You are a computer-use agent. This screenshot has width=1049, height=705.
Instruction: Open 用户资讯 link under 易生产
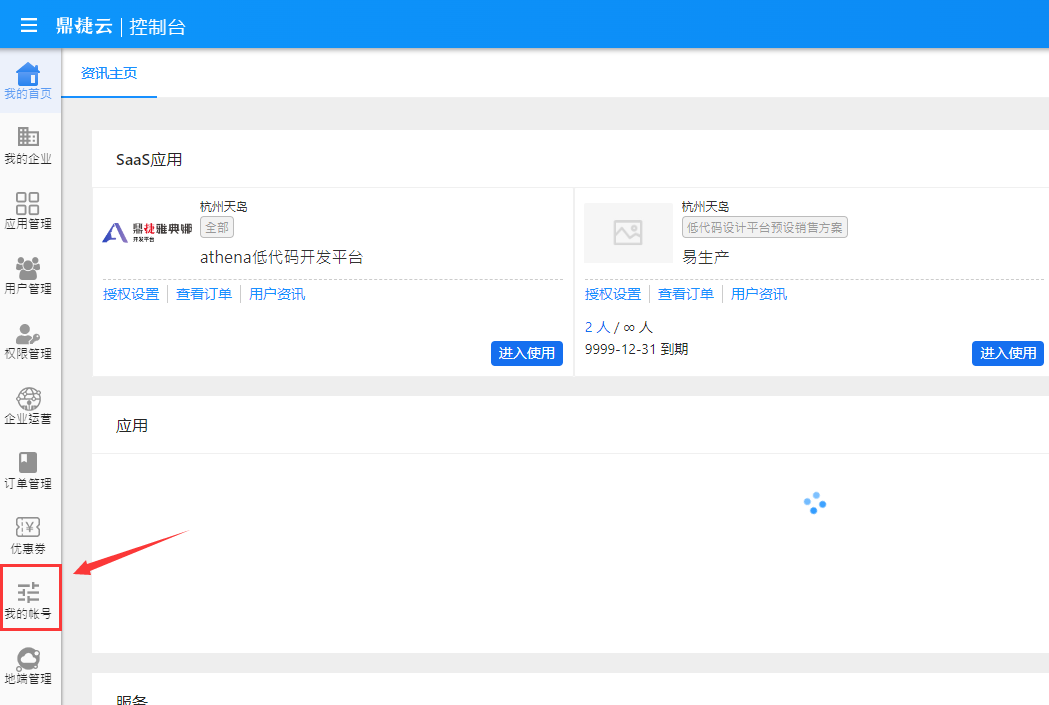[759, 294]
